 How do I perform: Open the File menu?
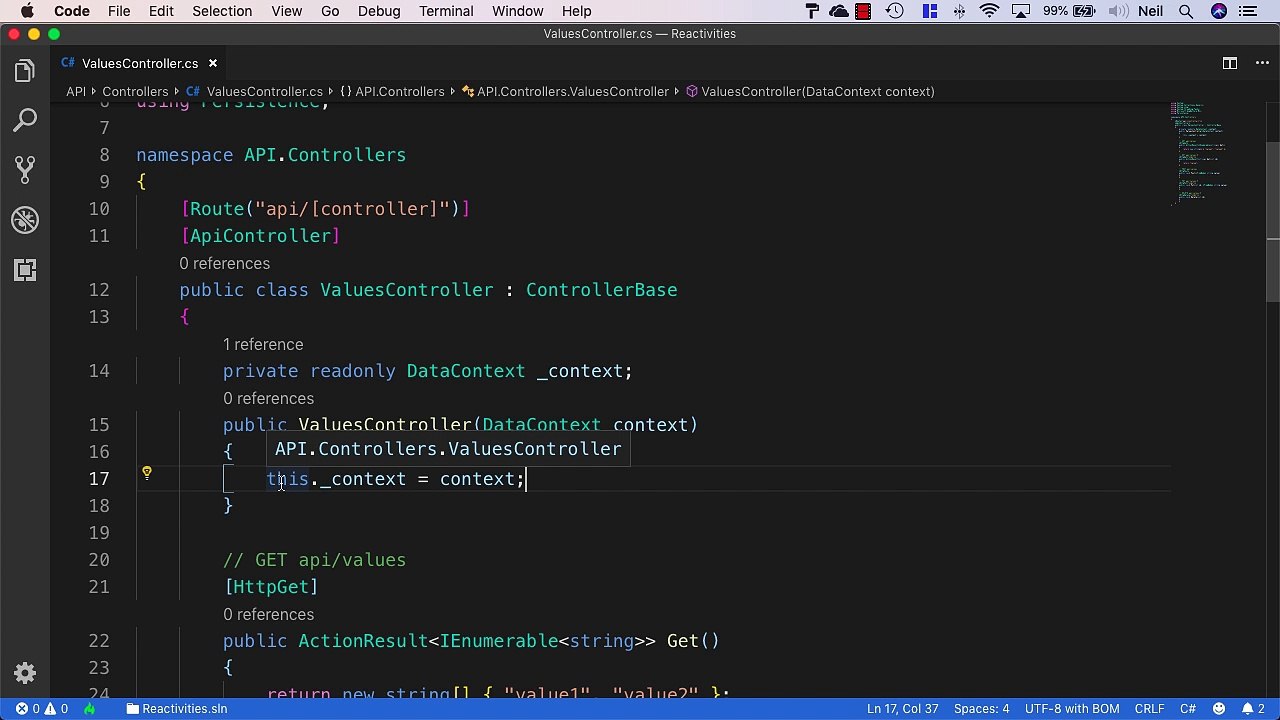pyautogui.click(x=119, y=11)
